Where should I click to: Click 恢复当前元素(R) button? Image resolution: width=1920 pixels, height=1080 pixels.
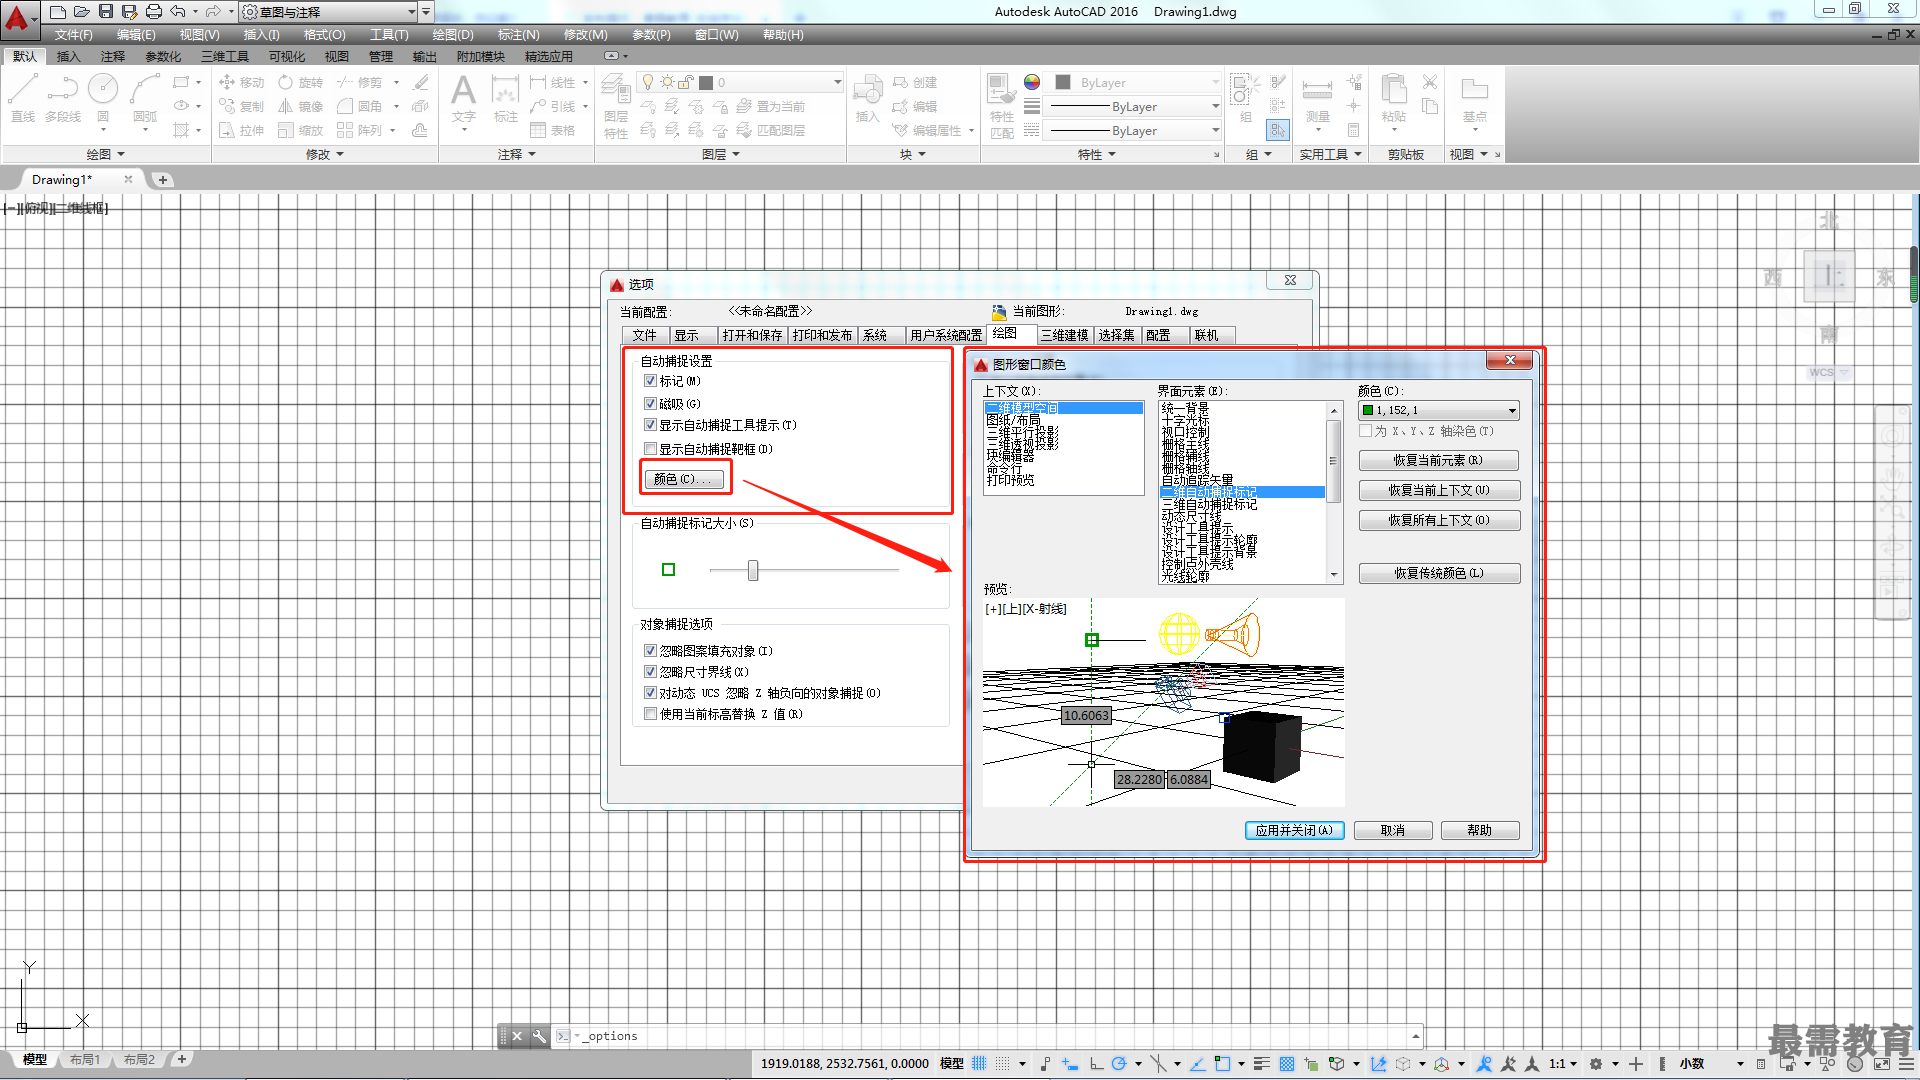[1439, 461]
